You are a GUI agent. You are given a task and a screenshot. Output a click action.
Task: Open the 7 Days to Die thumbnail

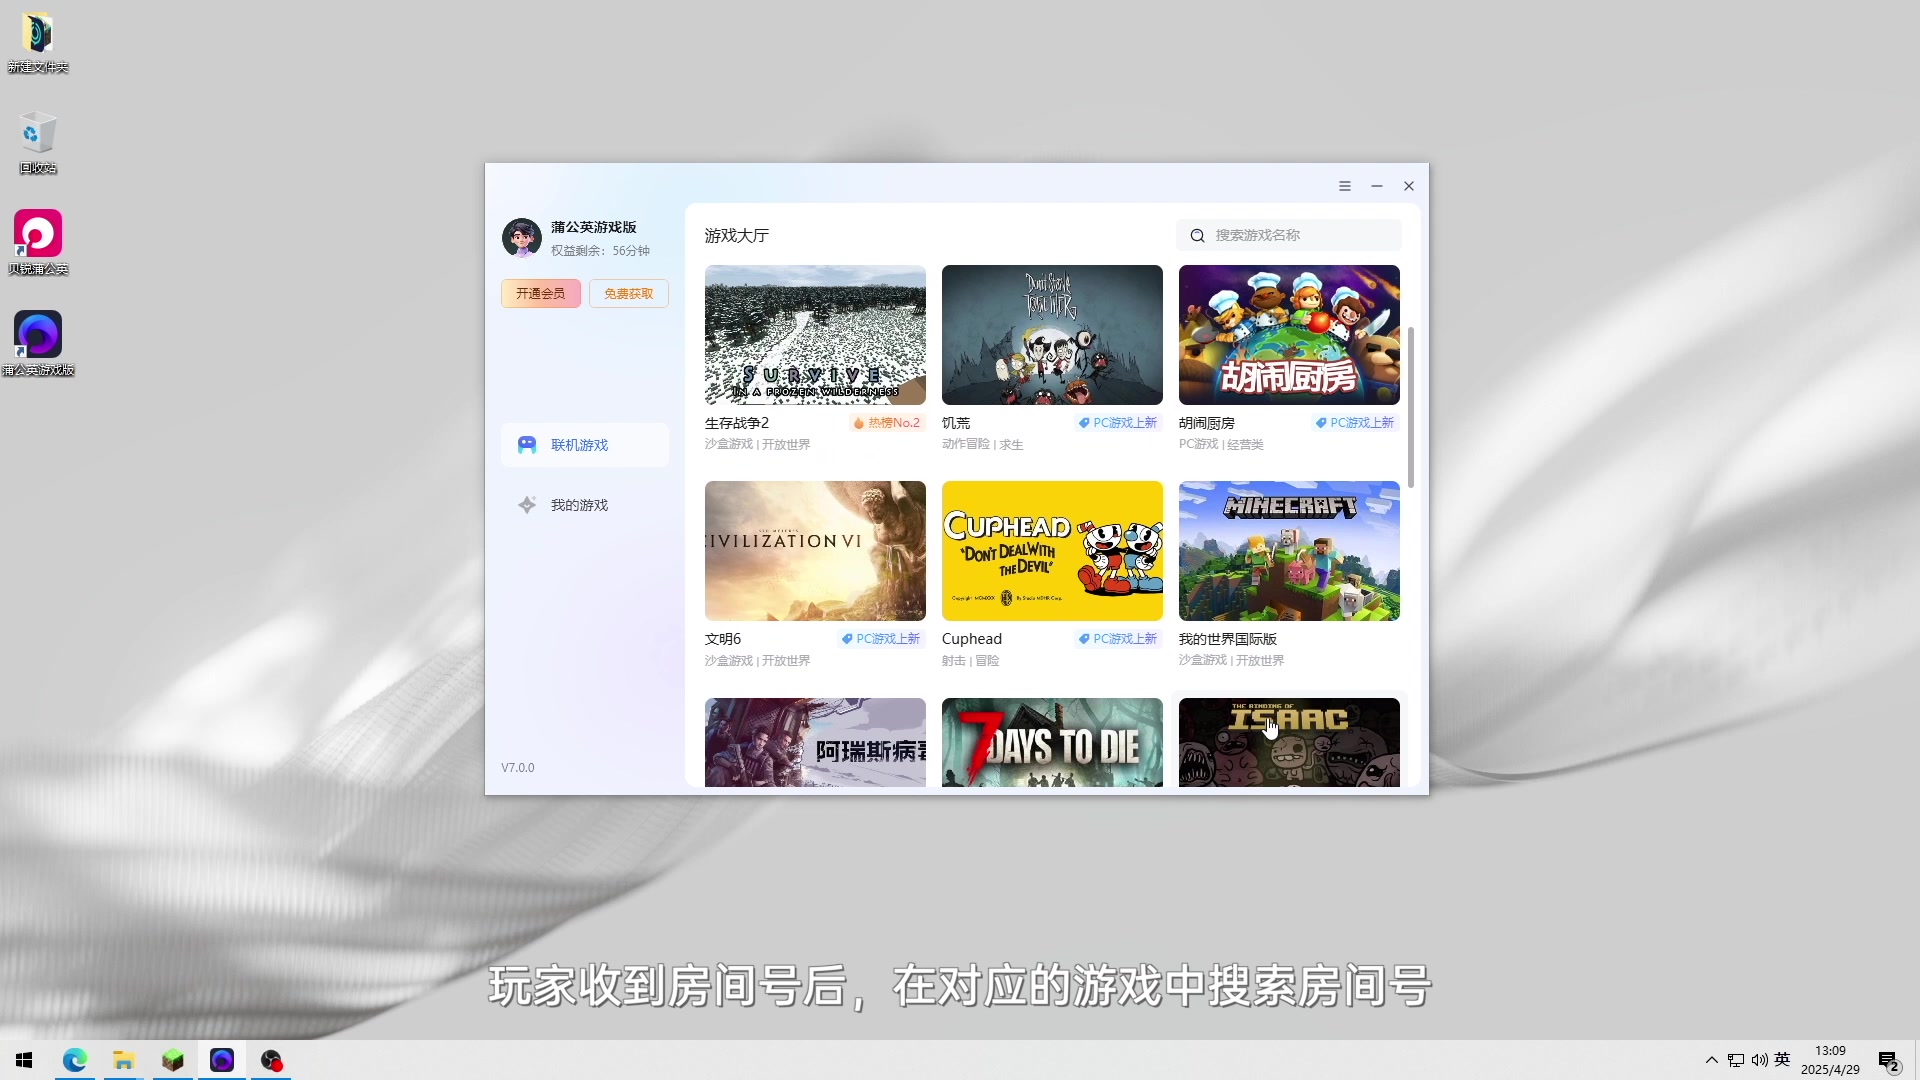click(x=1052, y=742)
